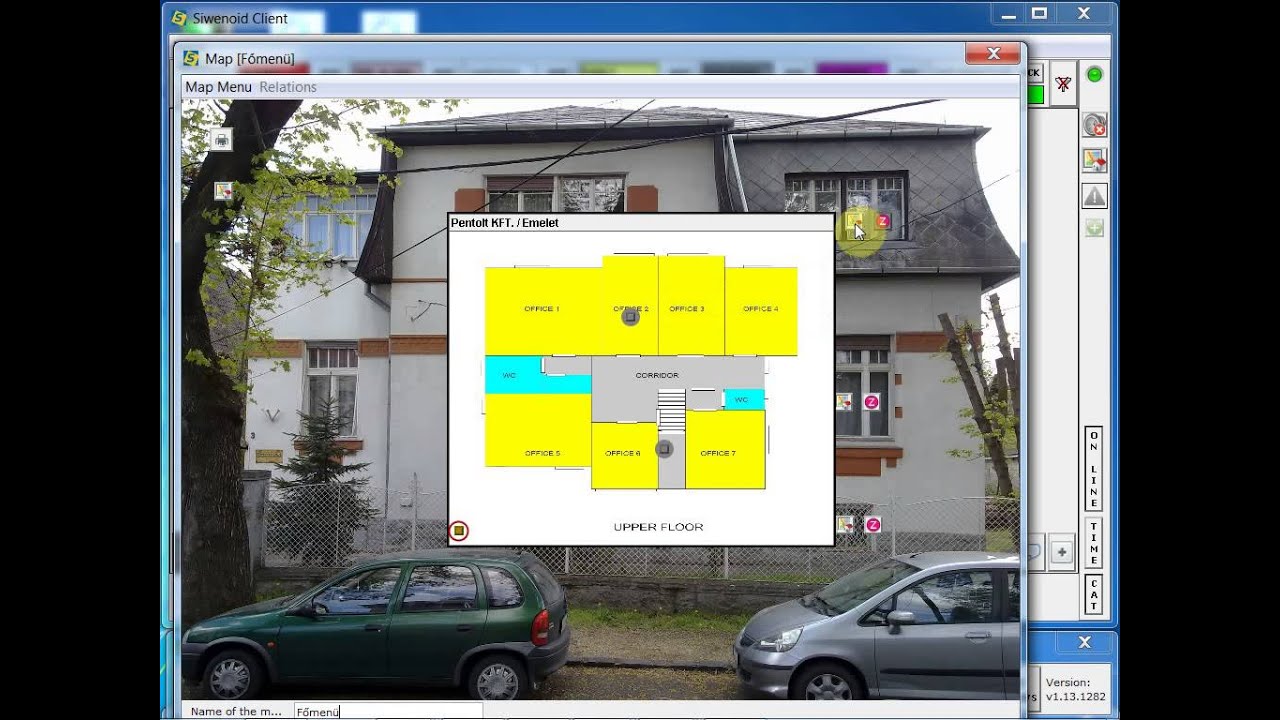
Task: Click the plus button at the bottom of the client panel
Action: point(1061,551)
